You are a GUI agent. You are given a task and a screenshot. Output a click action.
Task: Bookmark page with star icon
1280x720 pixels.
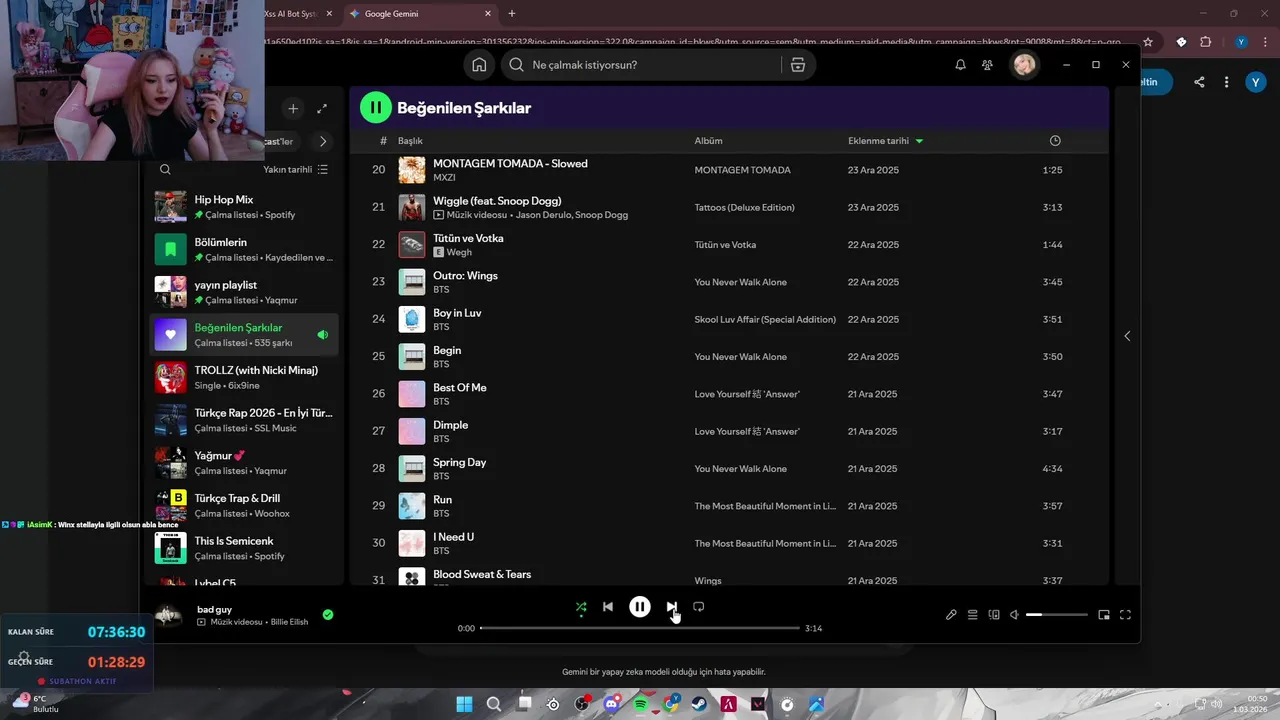[1148, 42]
